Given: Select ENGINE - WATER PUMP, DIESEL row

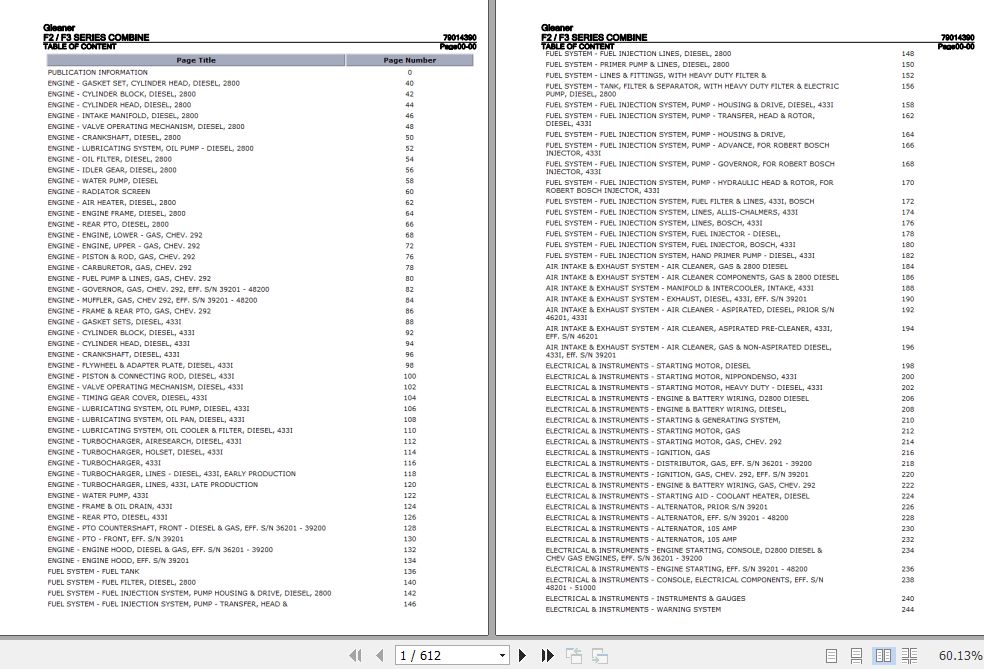Looking at the screenshot, I should click(x=103, y=181).
